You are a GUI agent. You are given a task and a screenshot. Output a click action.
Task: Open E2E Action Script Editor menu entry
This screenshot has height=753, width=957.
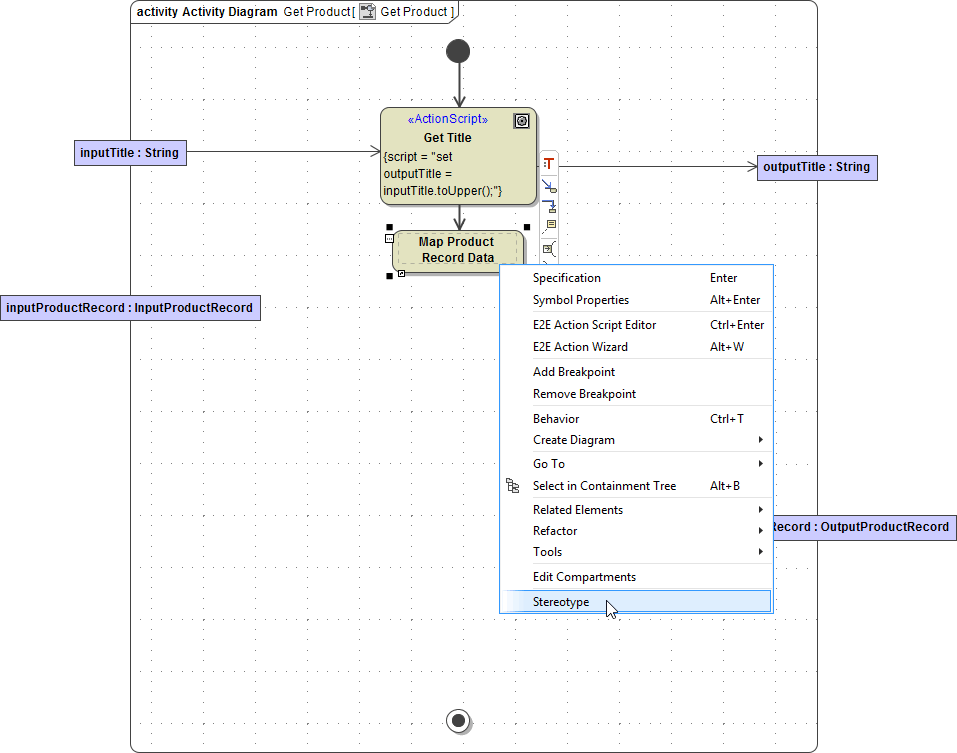tap(594, 325)
